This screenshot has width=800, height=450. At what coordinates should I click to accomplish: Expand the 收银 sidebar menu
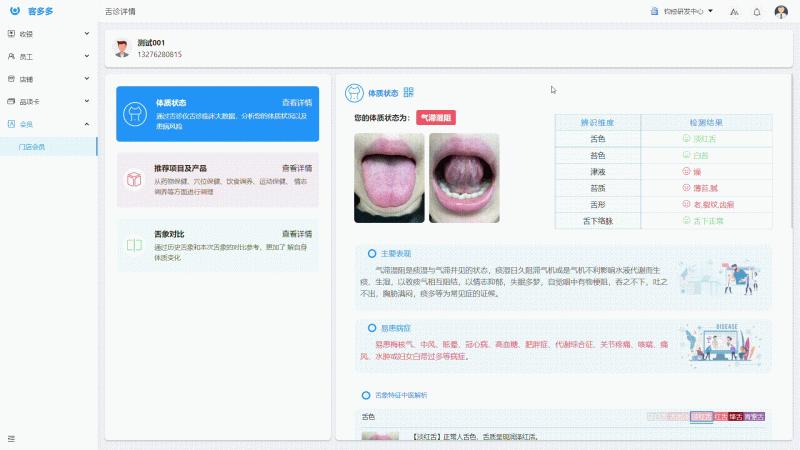(48, 34)
